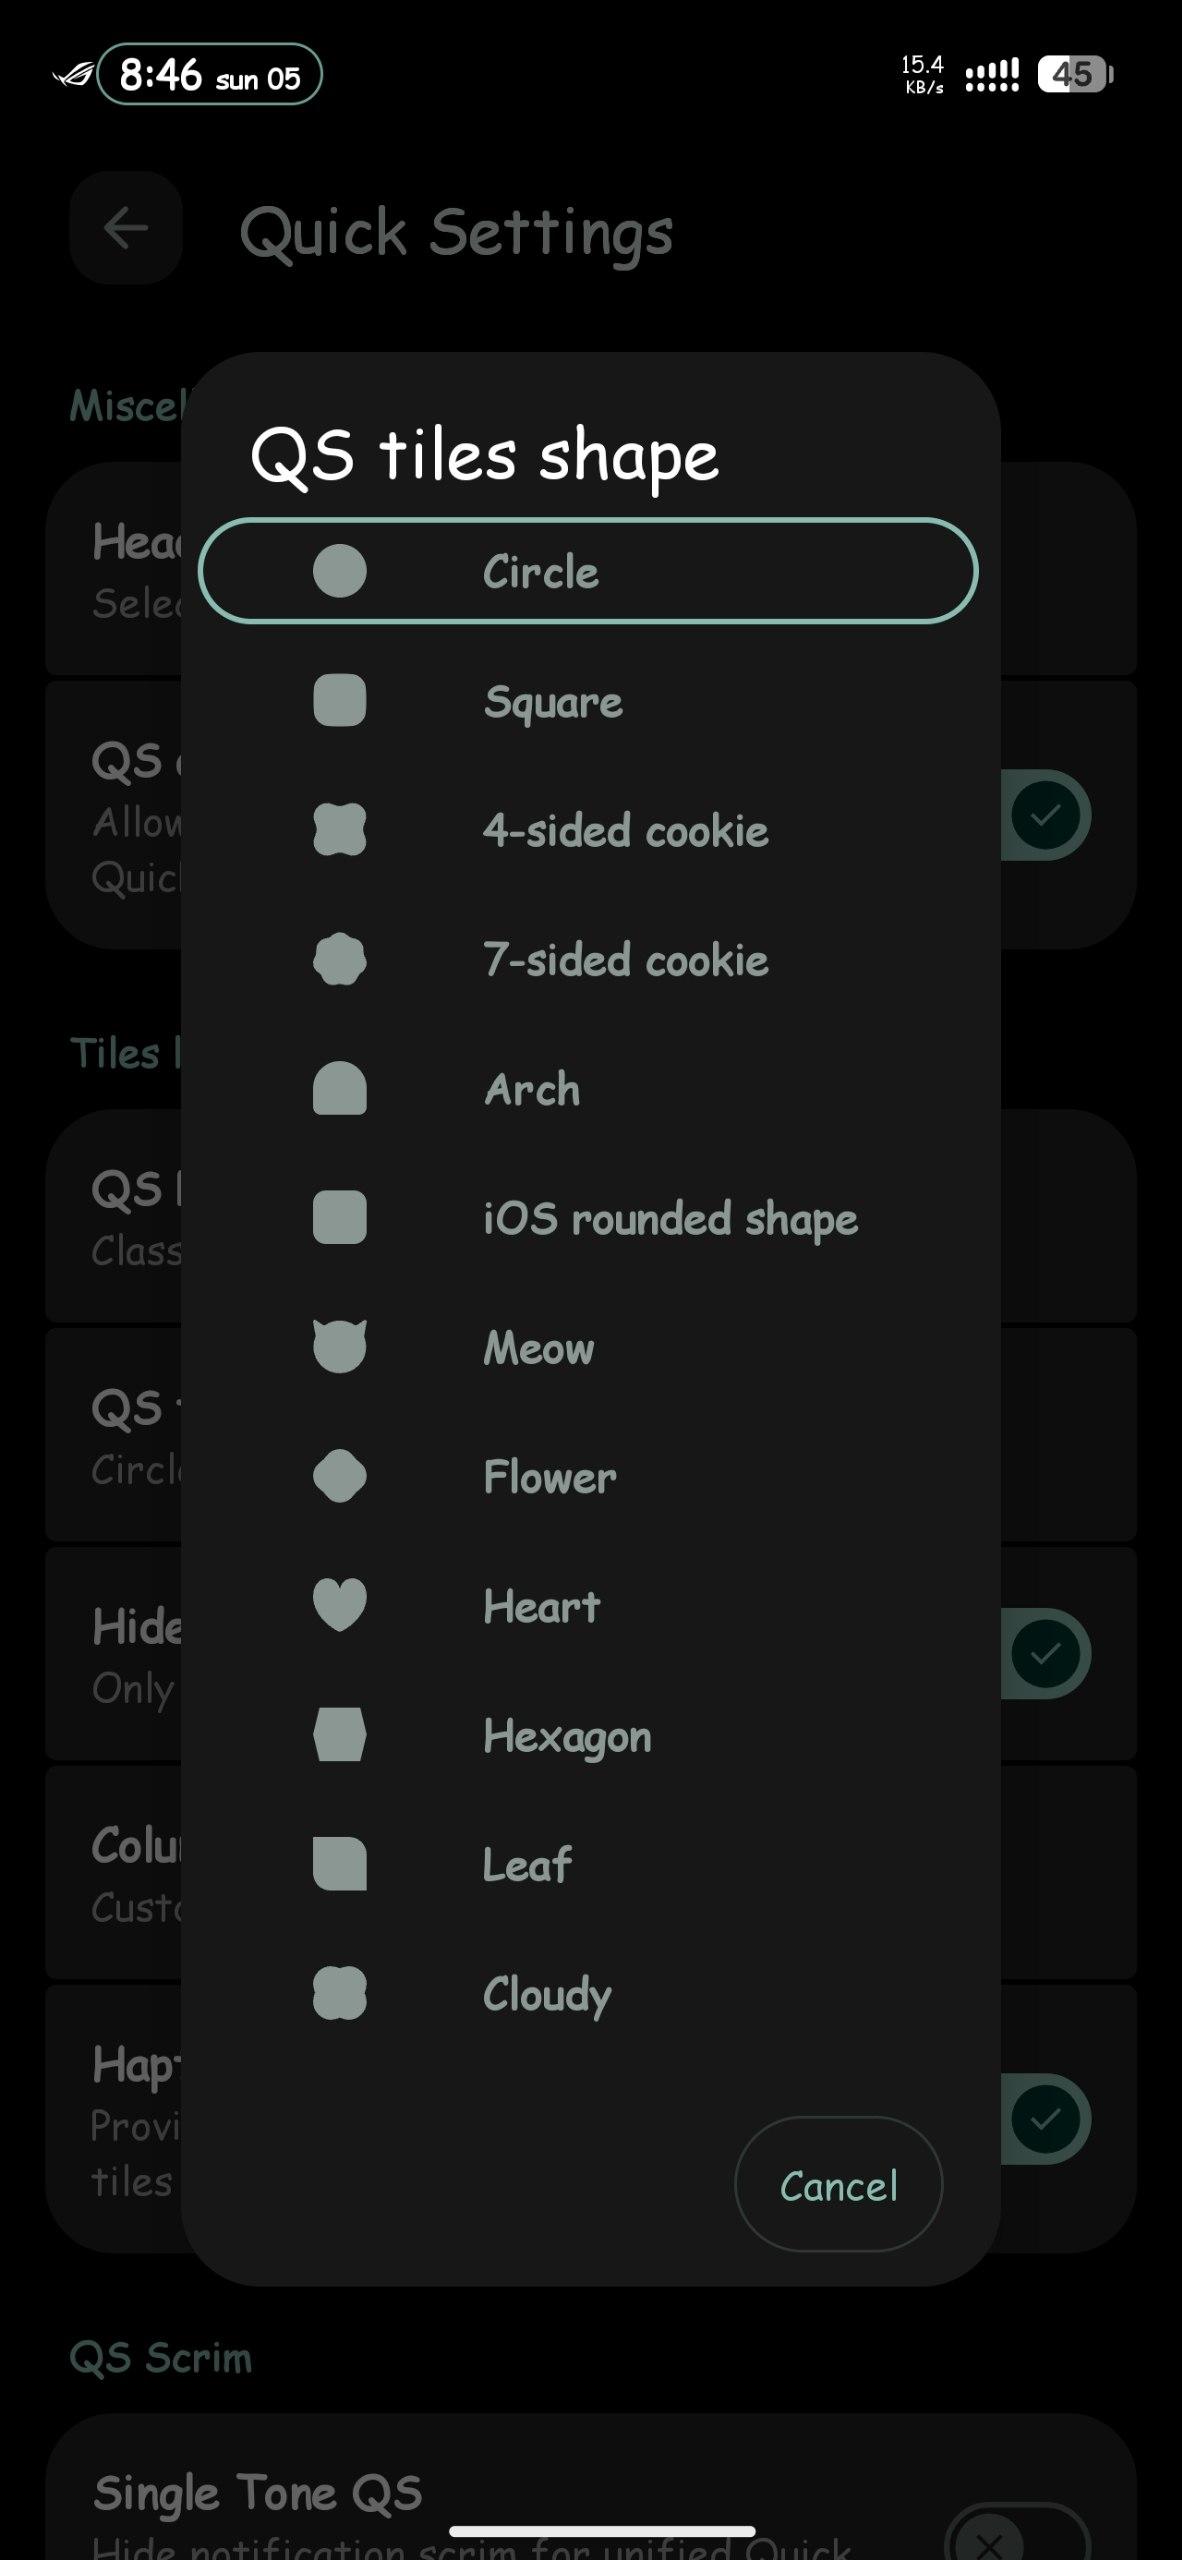1182x2560 pixels.
Task: Click the 4-sided cookie shape icon
Action: (339, 830)
